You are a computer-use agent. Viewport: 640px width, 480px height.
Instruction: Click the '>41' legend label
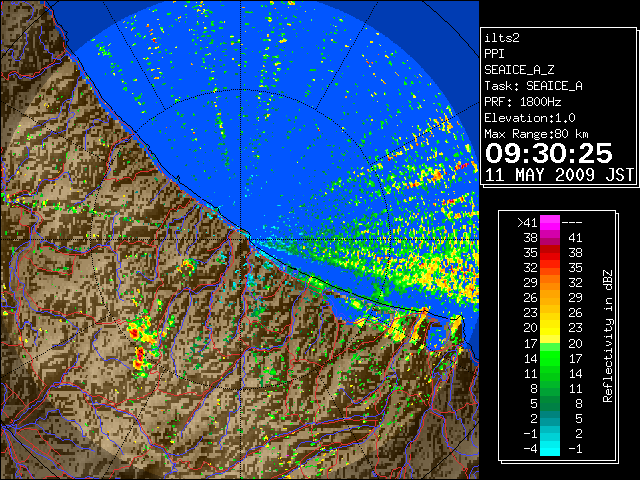(x=527, y=222)
